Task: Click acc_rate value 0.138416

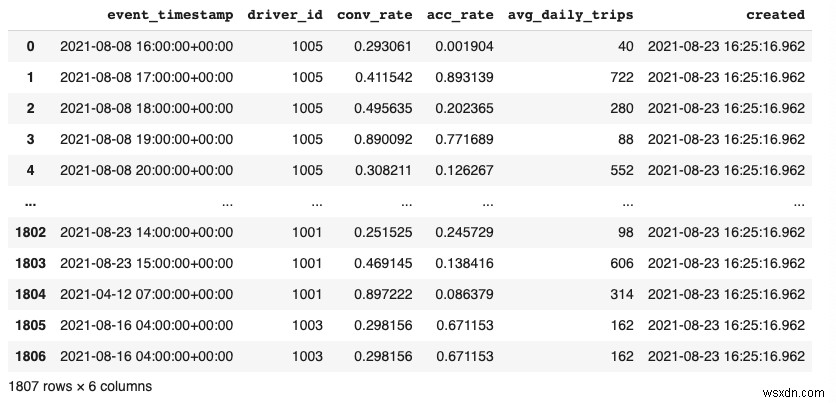Action: click(x=464, y=263)
